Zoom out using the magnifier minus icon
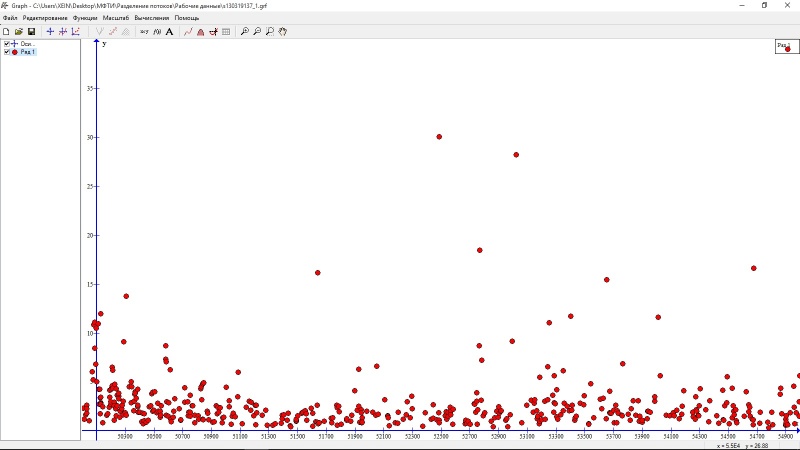800x450 pixels. click(257, 32)
